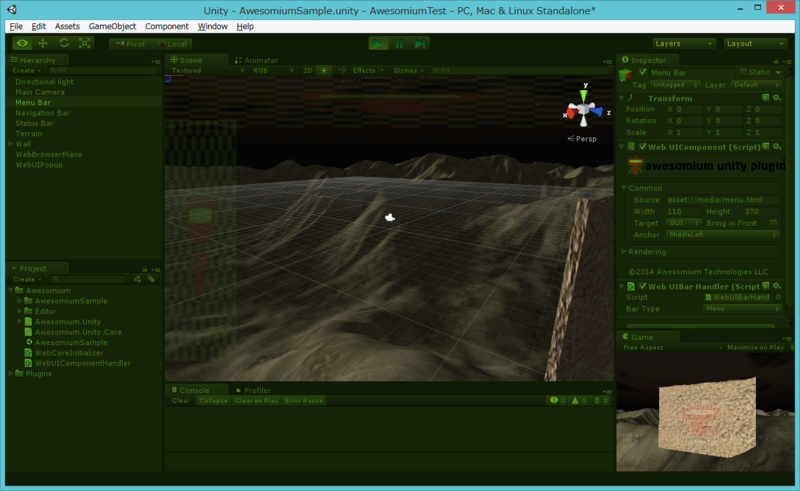This screenshot has width=800, height=491.
Task: Expand the Plugins folder
Action: coord(11,374)
